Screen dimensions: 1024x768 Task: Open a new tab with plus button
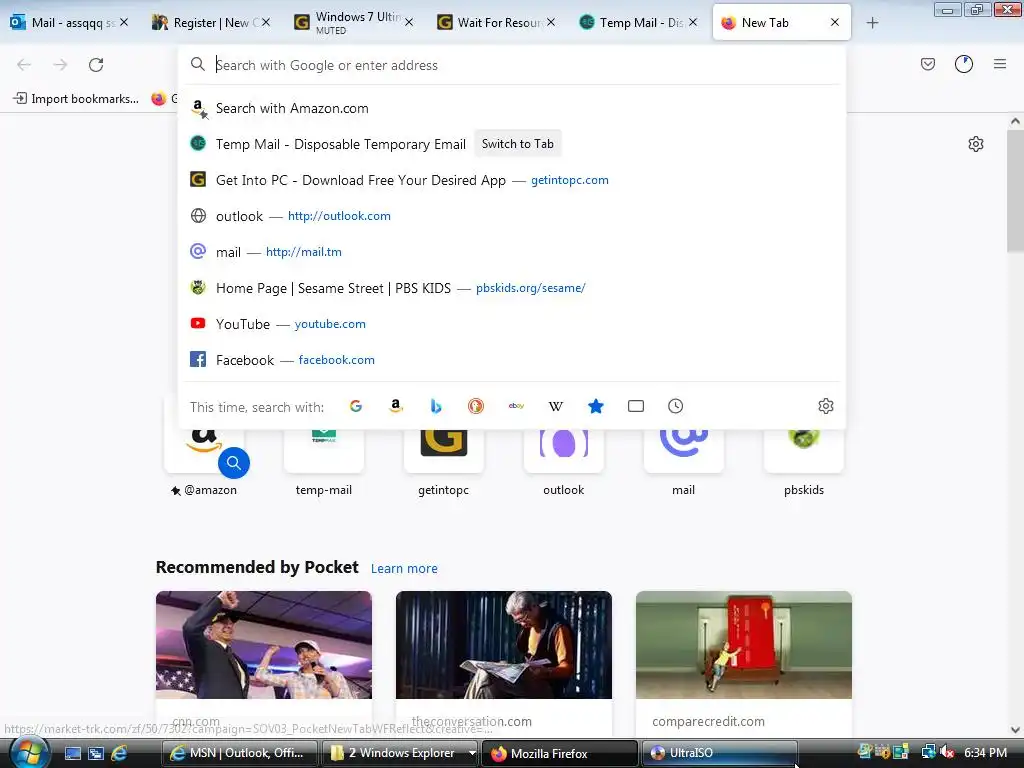[872, 23]
